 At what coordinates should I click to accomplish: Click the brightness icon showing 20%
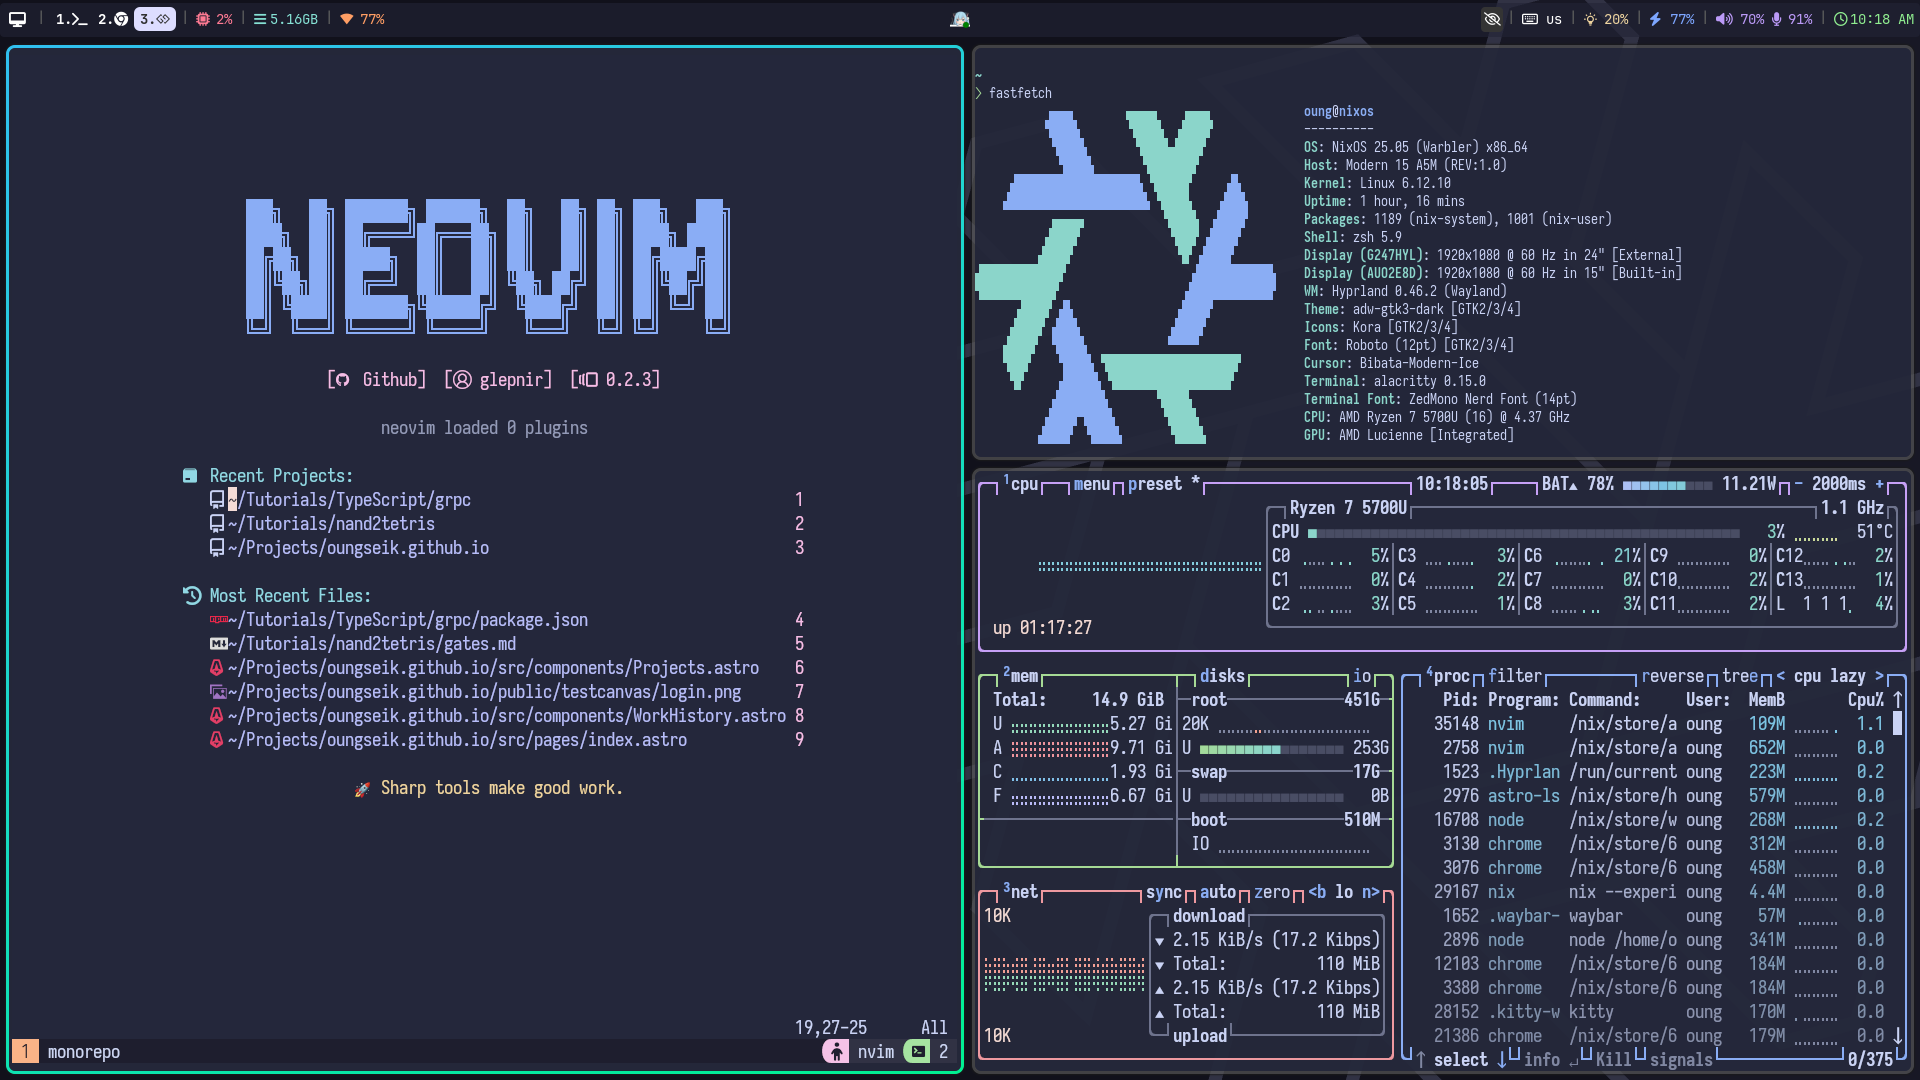click(x=1589, y=18)
